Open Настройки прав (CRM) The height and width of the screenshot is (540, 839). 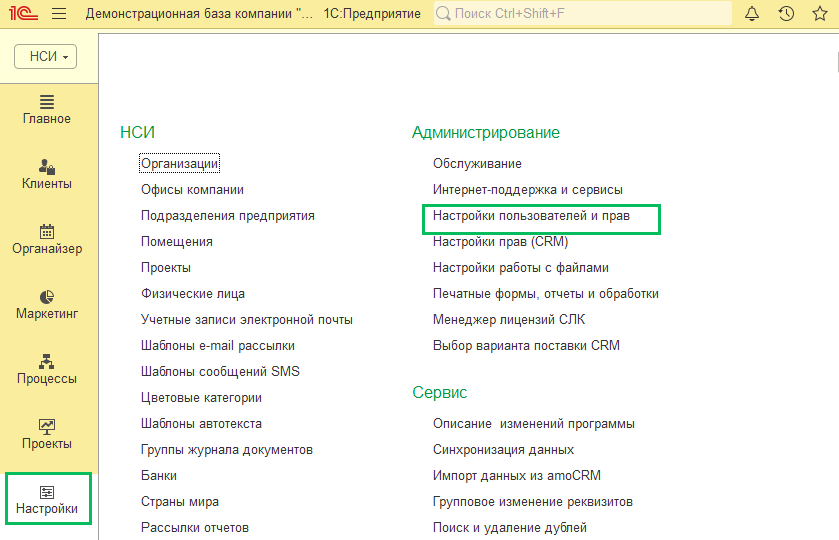click(x=500, y=241)
